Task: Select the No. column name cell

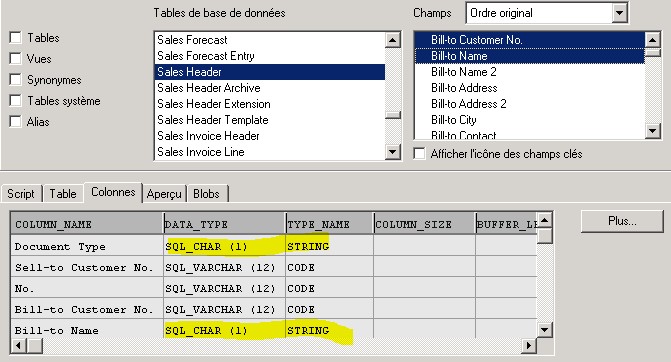Action: tap(87, 288)
